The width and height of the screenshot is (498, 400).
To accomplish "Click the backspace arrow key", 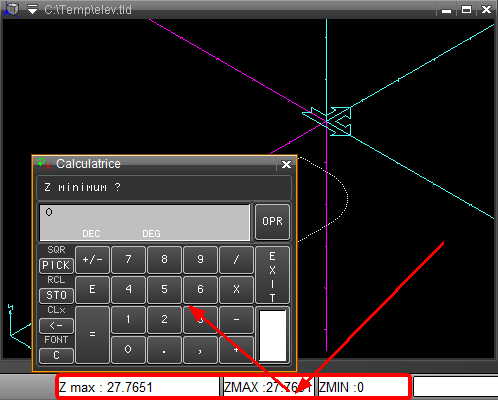I will pyautogui.click(x=56, y=326).
